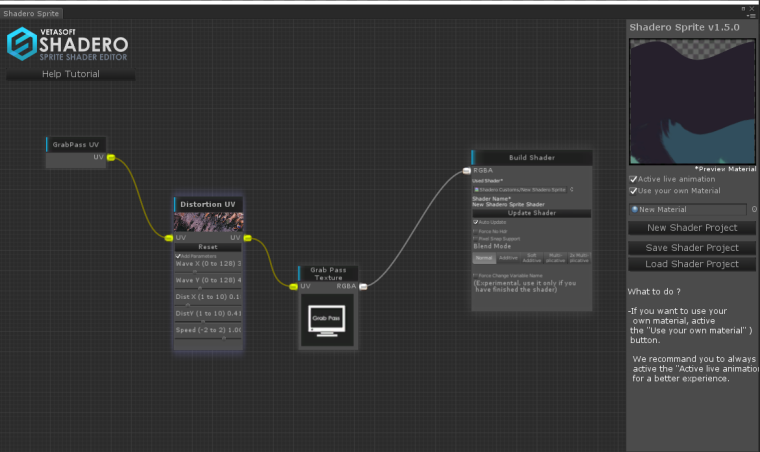760x452 pixels.
Task: Click the GrabPass UV output connector knob
Action: click(x=111, y=157)
